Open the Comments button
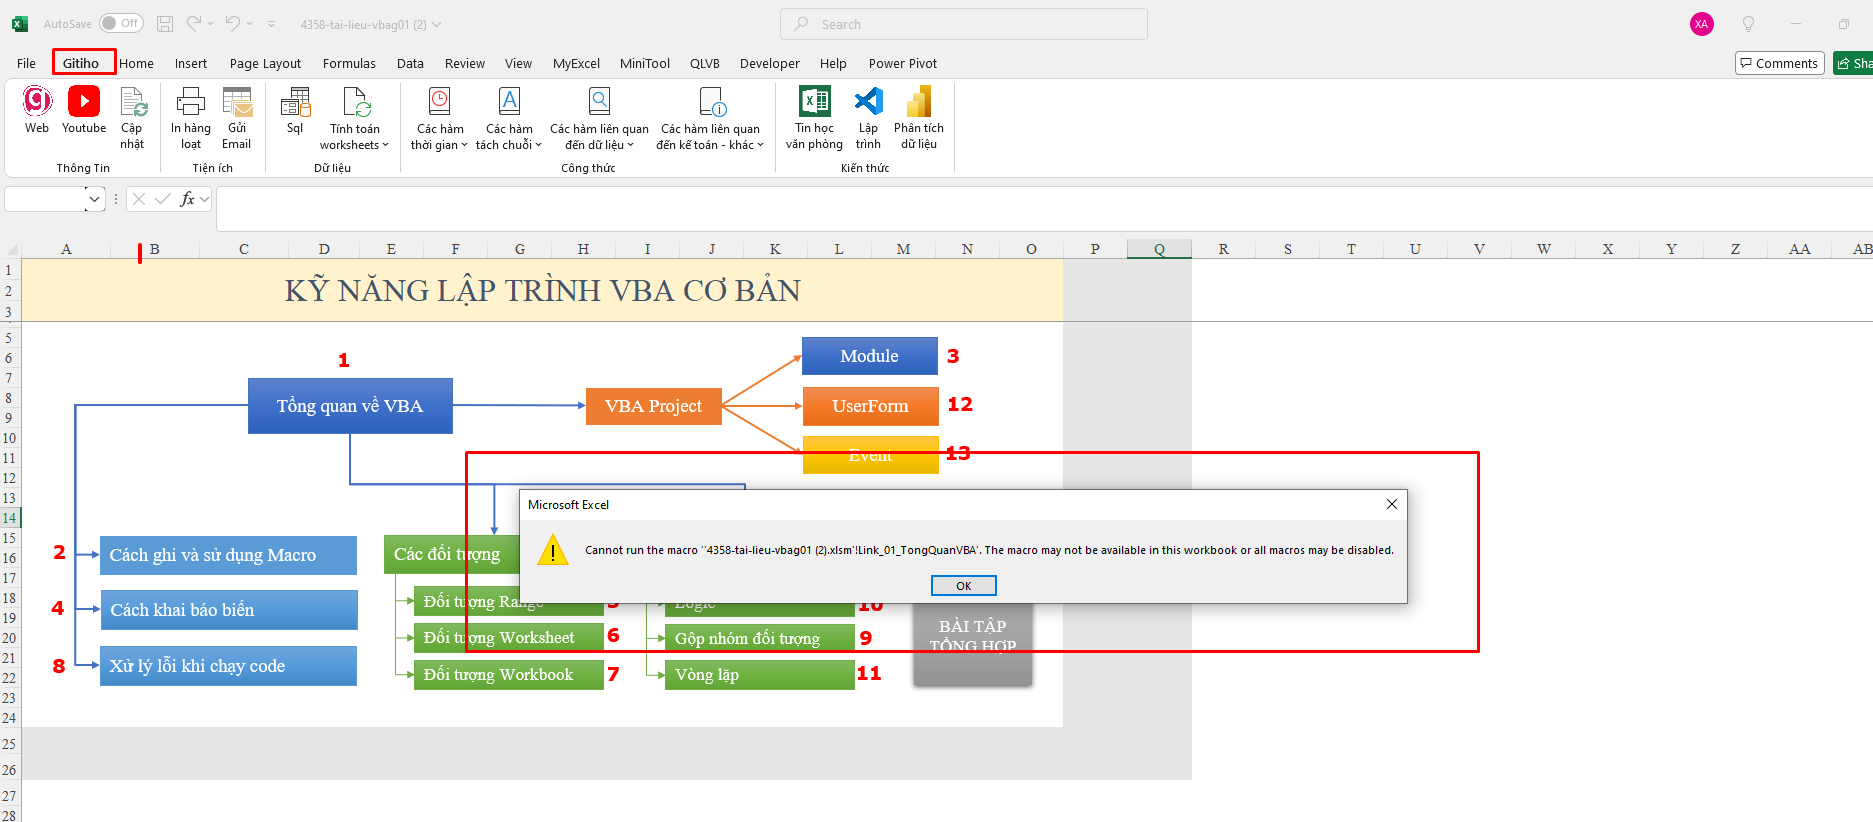 coord(1779,63)
